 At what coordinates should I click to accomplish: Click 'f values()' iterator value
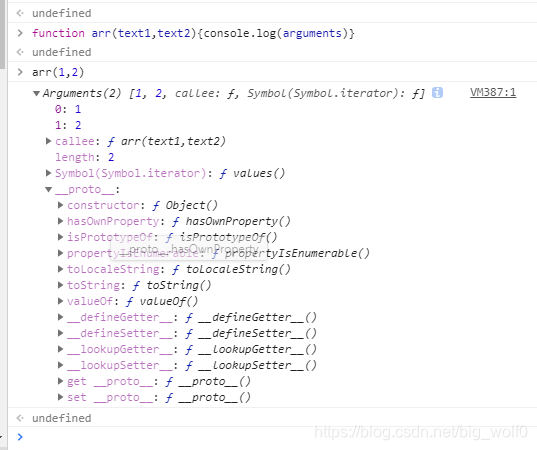point(252,173)
